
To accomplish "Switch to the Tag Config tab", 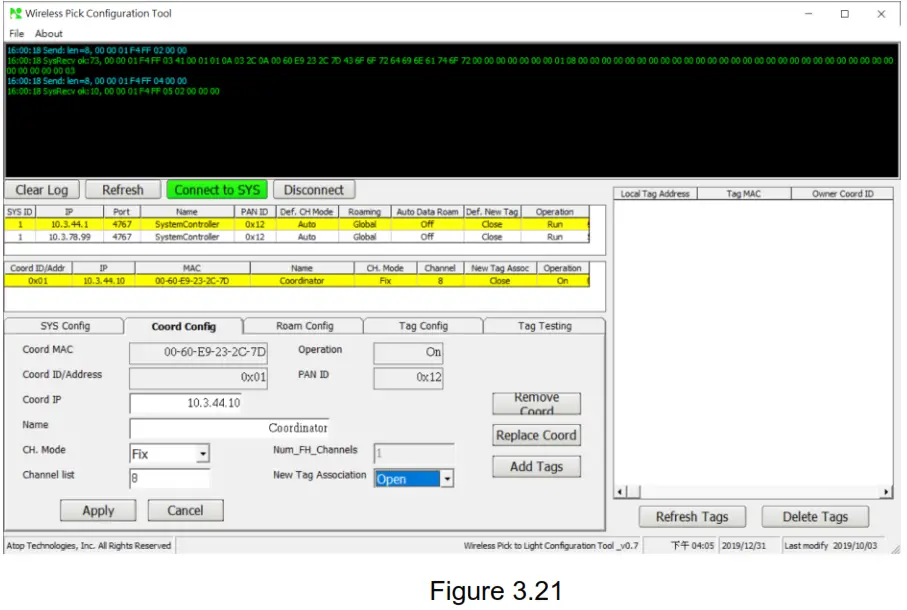I will (423, 326).
